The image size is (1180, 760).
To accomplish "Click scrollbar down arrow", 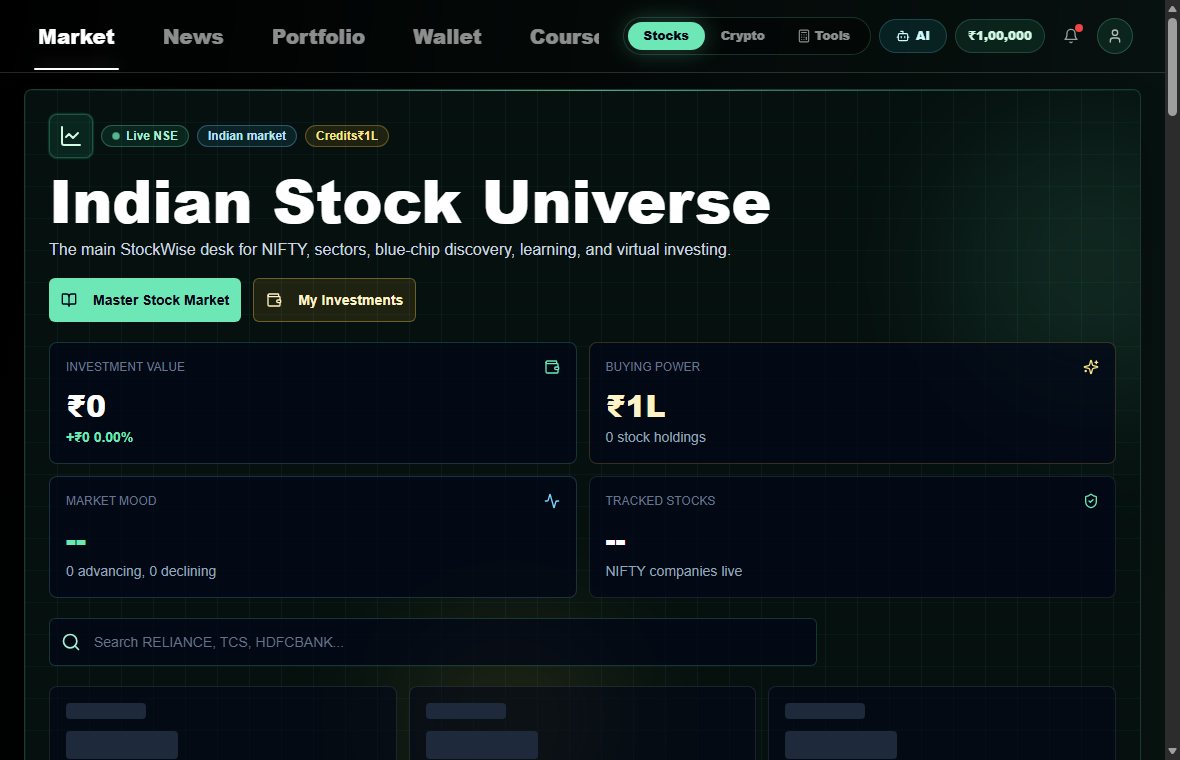I will tap(1172, 751).
